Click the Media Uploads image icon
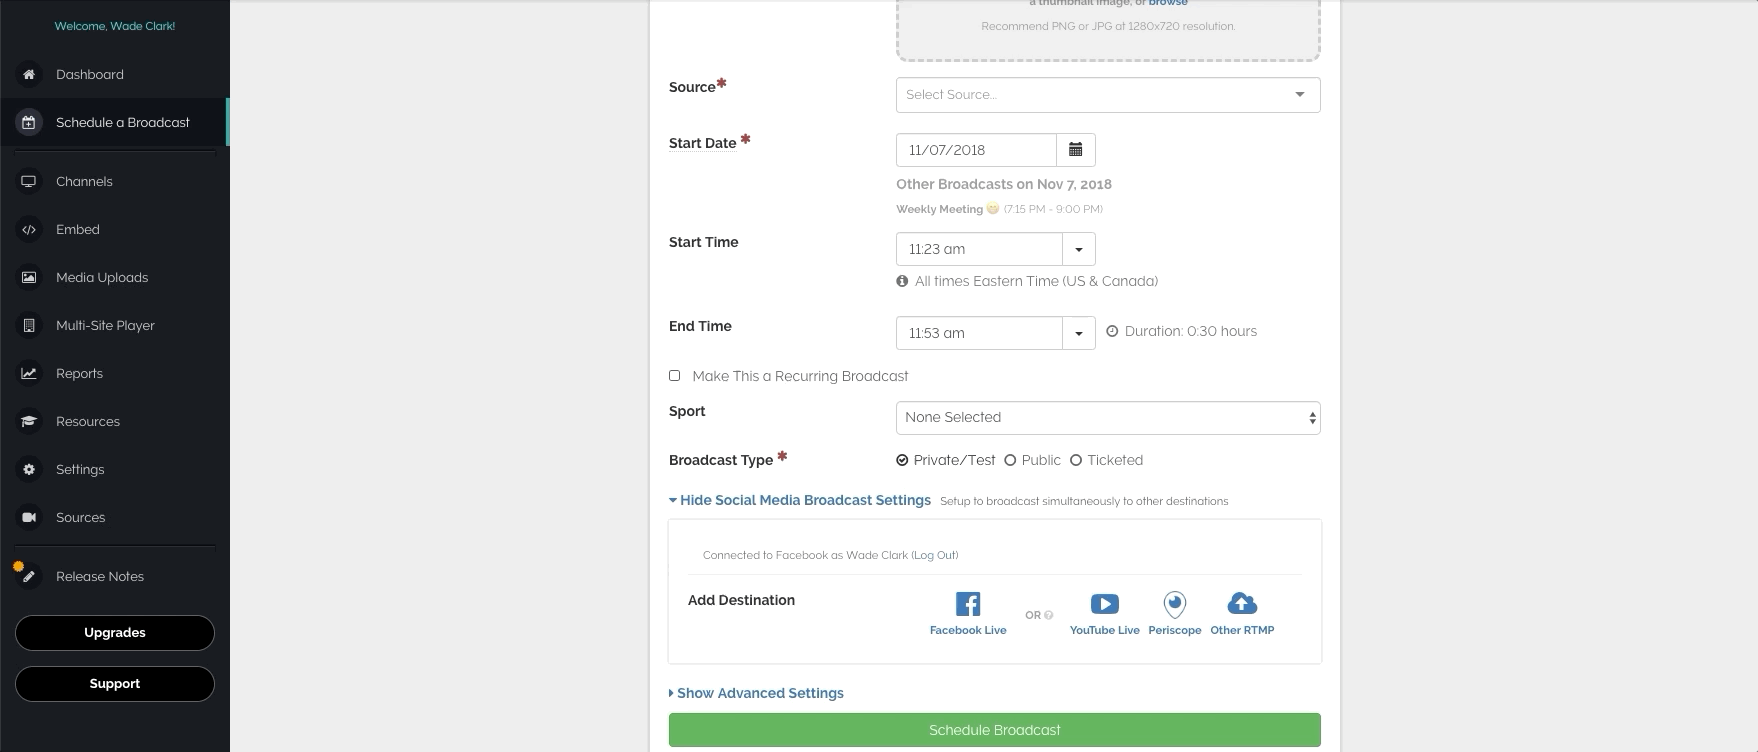The width and height of the screenshot is (1758, 752). (29, 278)
